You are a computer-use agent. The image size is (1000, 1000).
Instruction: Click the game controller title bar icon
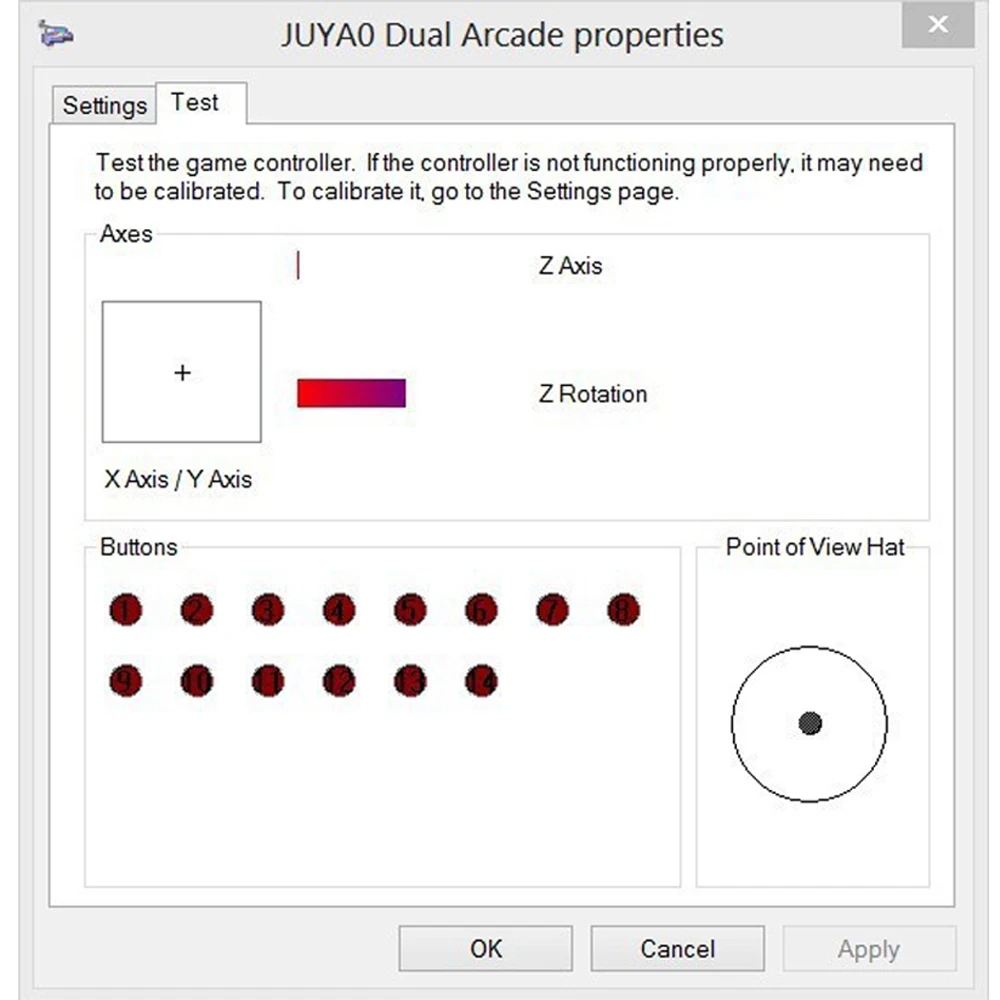pos(56,35)
